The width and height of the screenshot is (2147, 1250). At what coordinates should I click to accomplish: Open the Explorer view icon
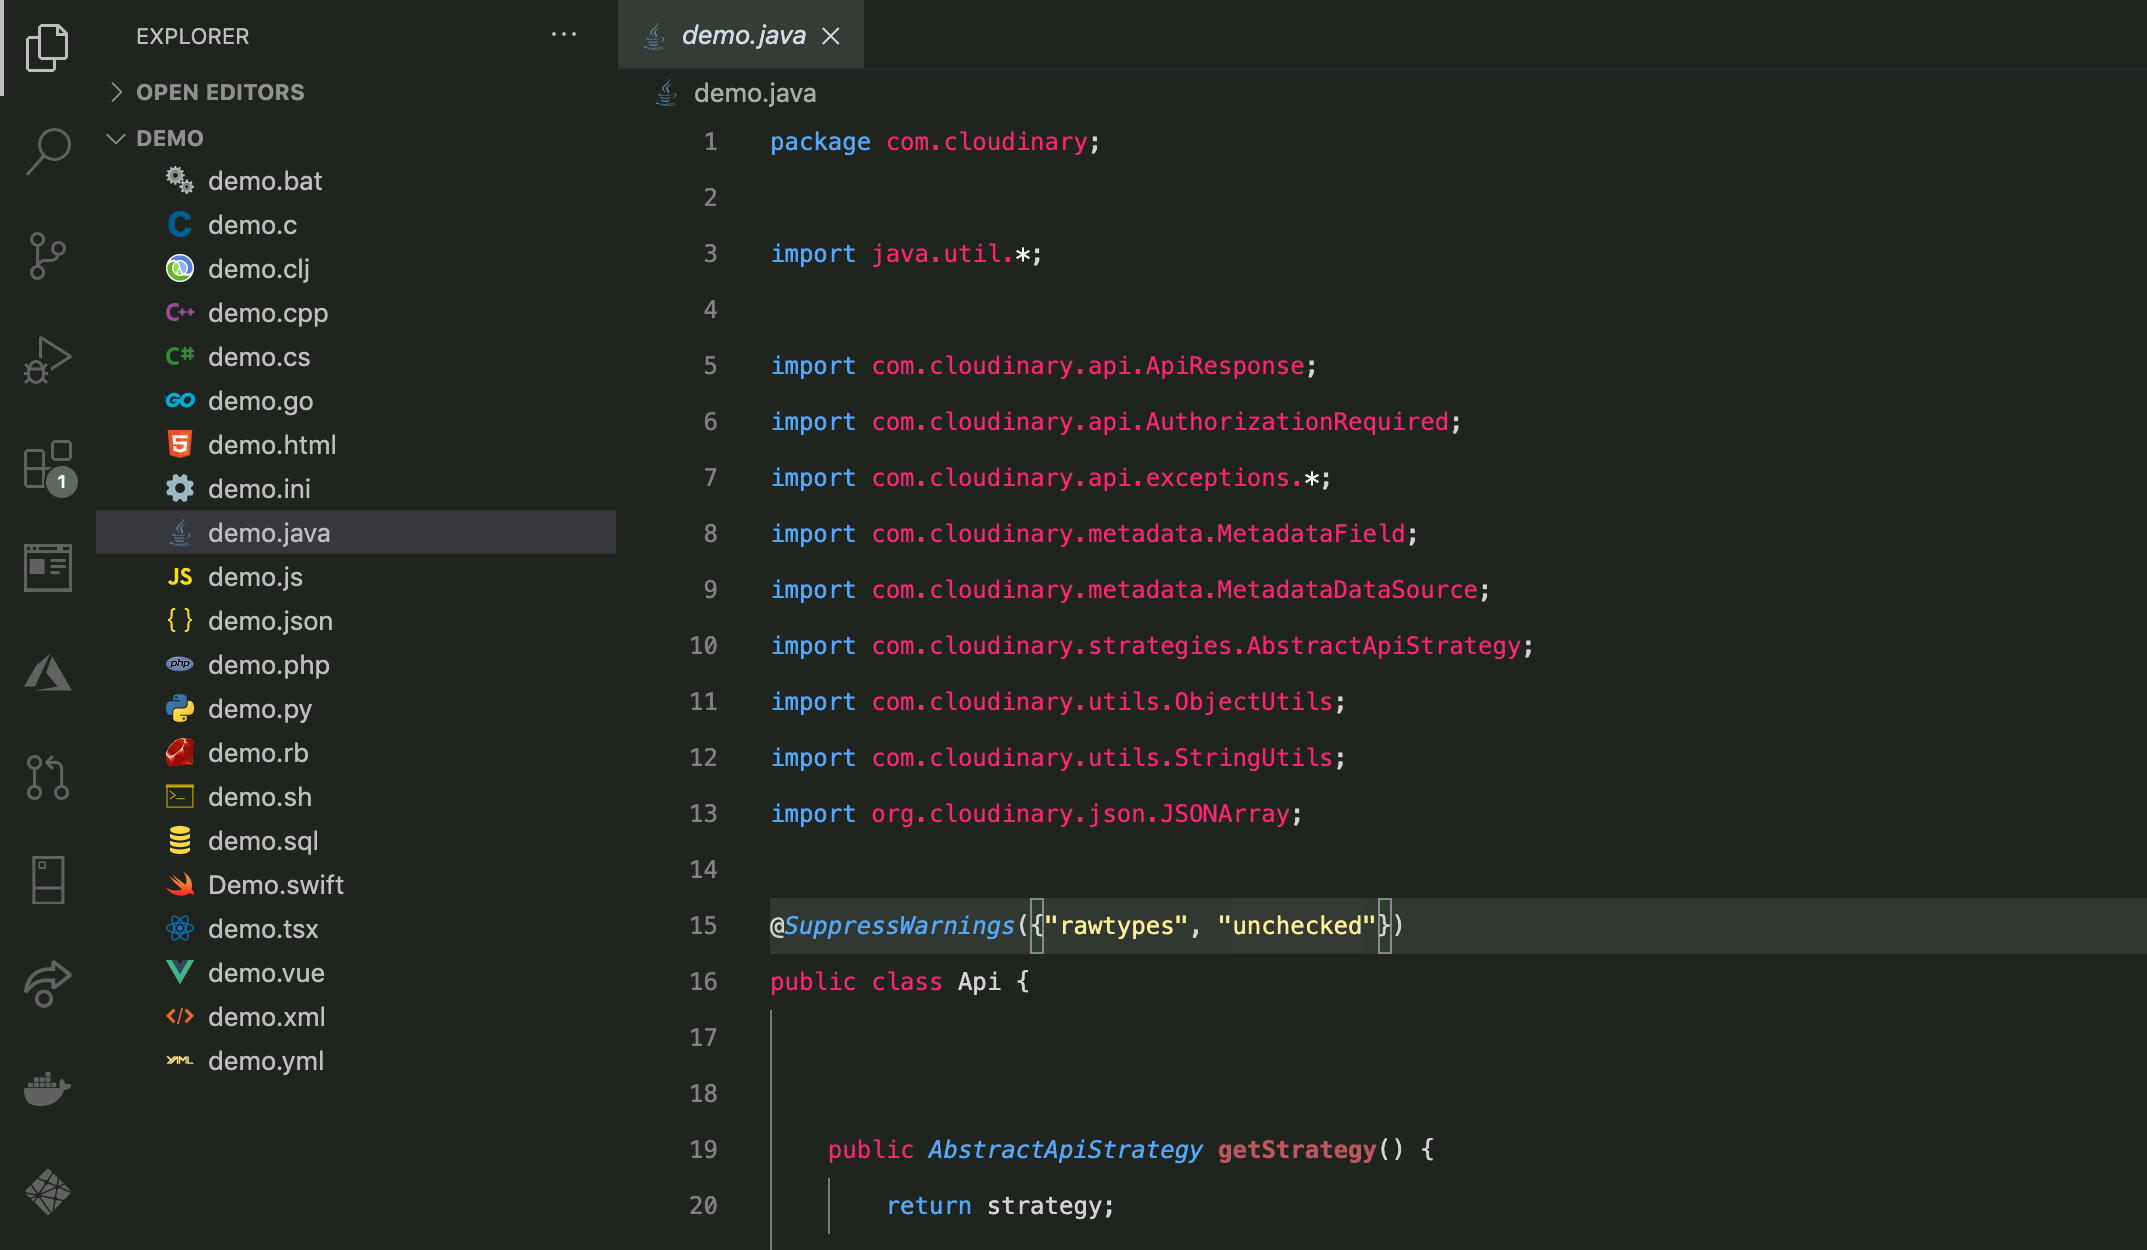point(47,47)
